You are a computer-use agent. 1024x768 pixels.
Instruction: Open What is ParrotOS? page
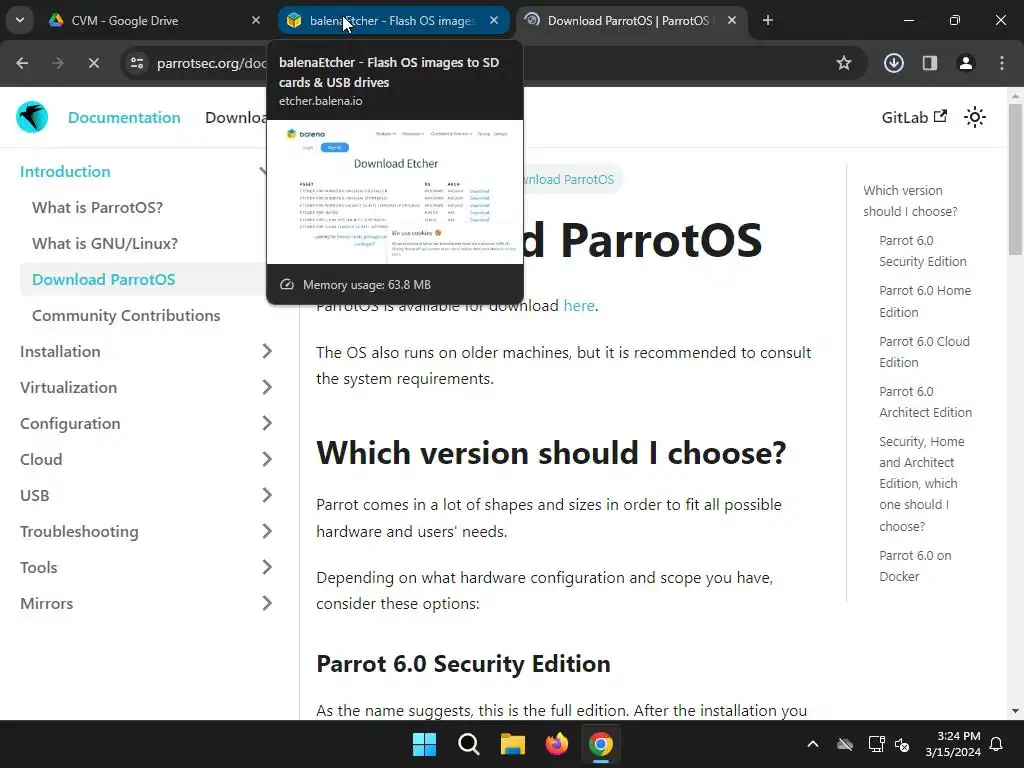pyautogui.click(x=97, y=208)
